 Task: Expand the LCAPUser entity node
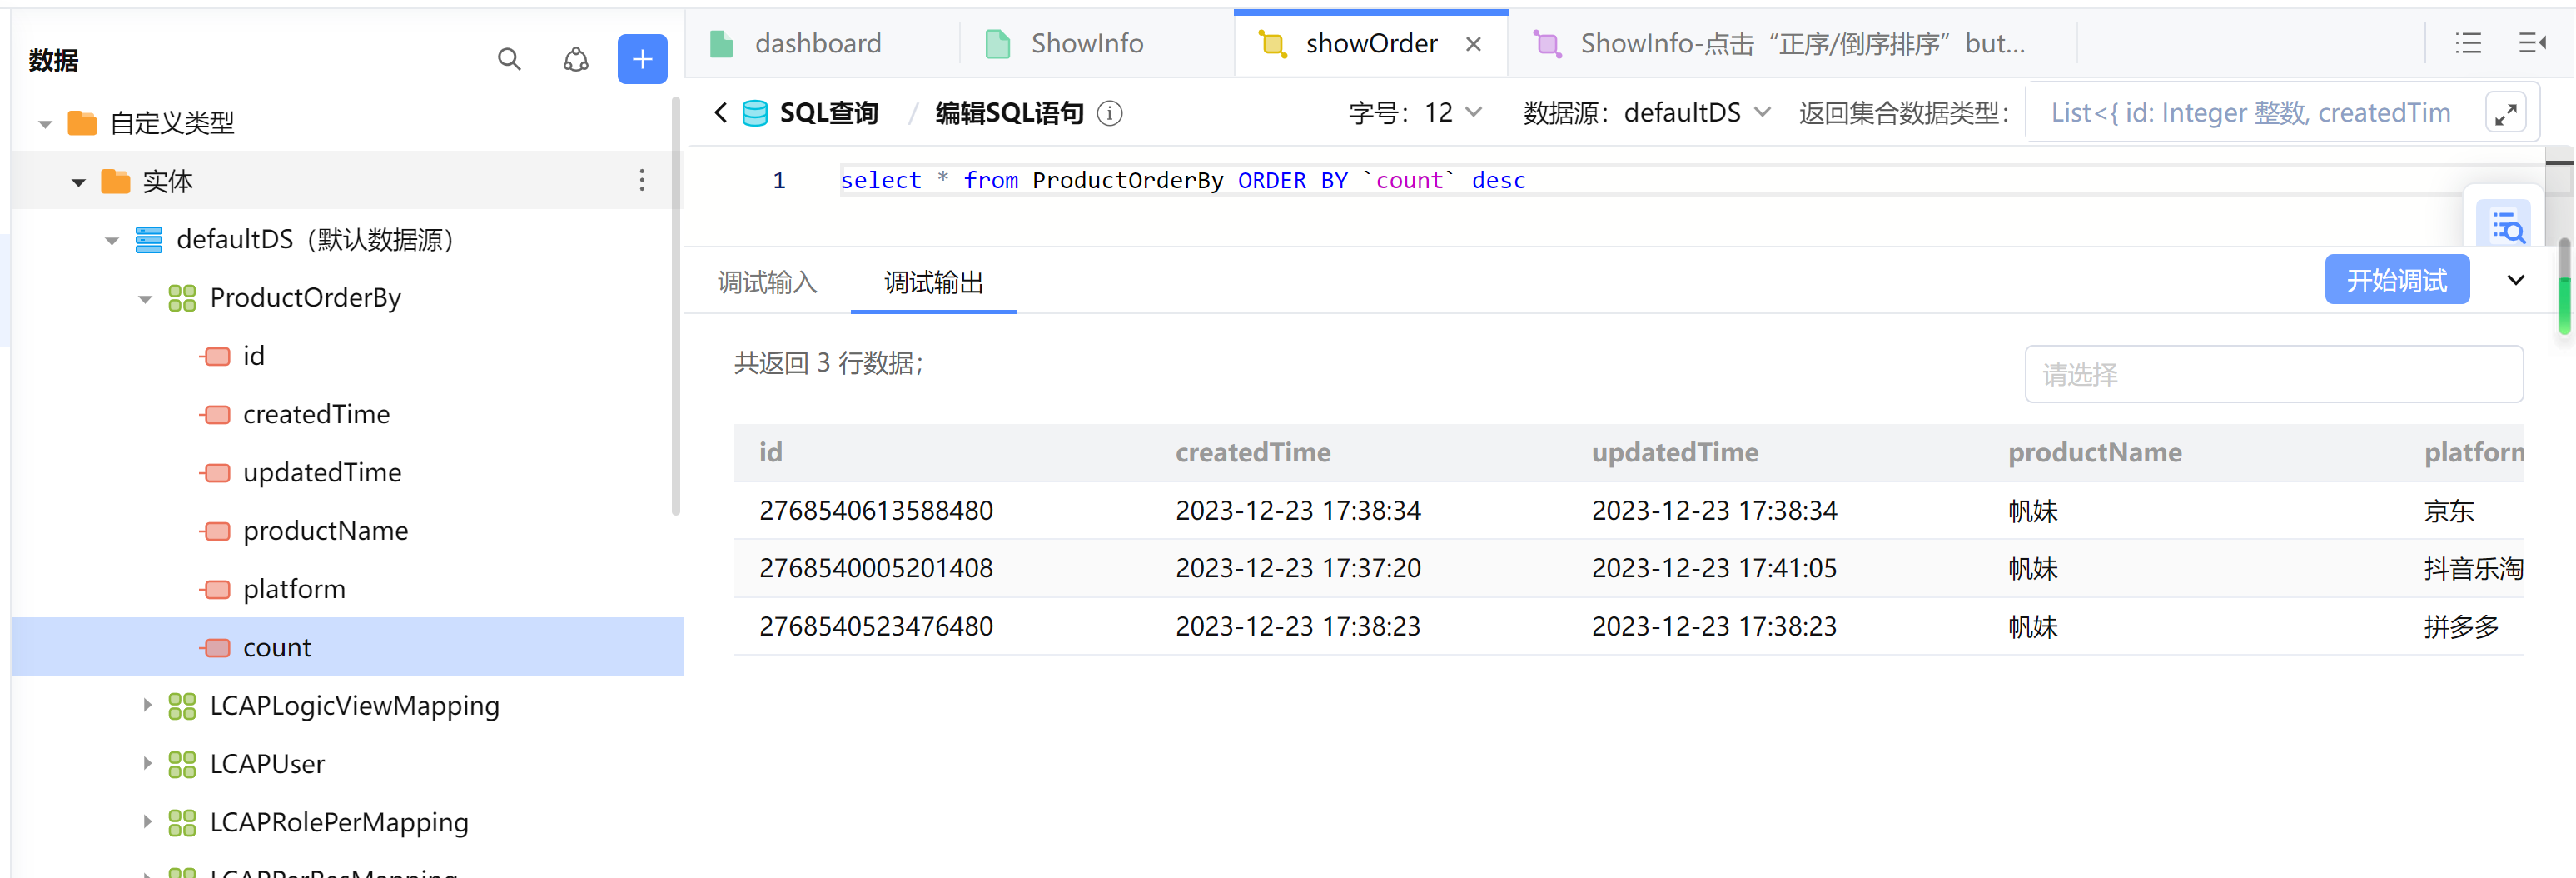click(147, 763)
